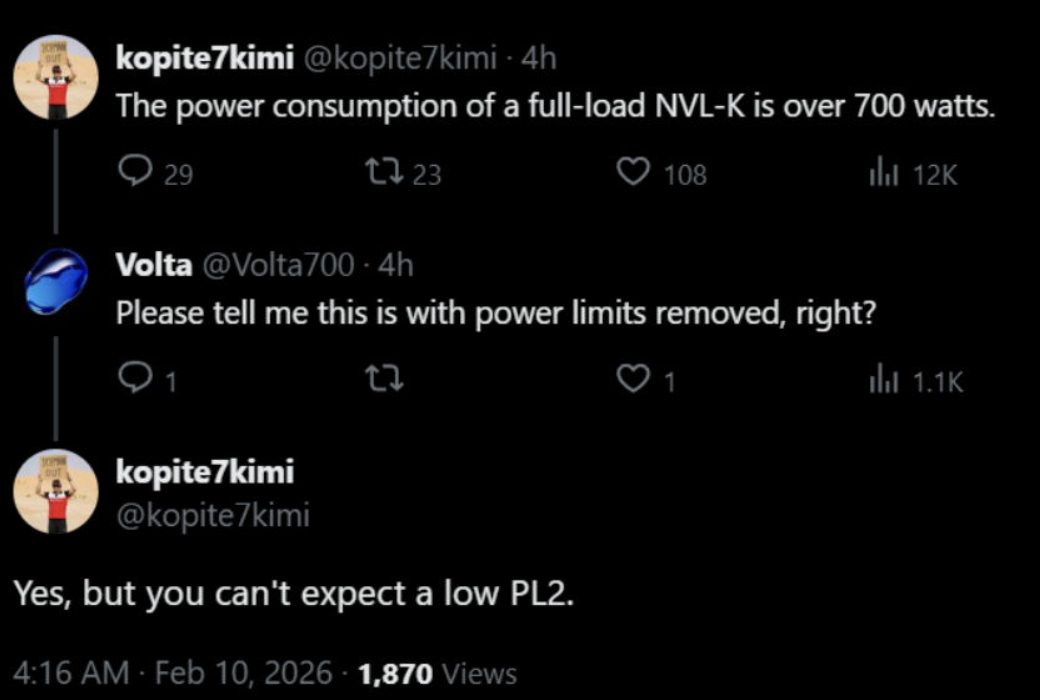The image size is (1040, 700).
Task: Open the tweet text about 700 watts
Action: coord(556,106)
